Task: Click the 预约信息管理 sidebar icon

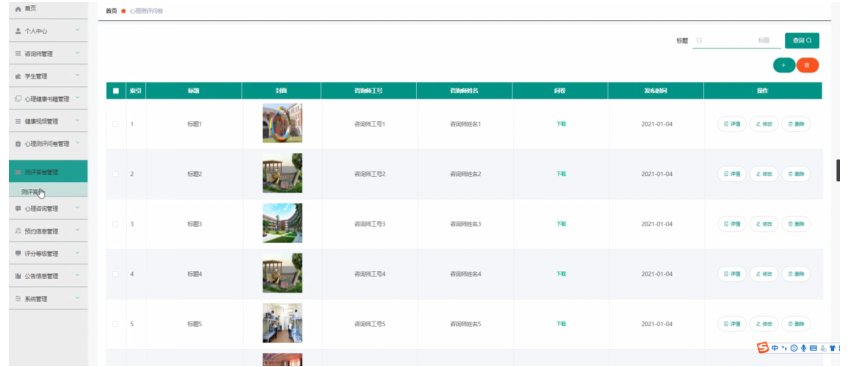Action: [18, 231]
